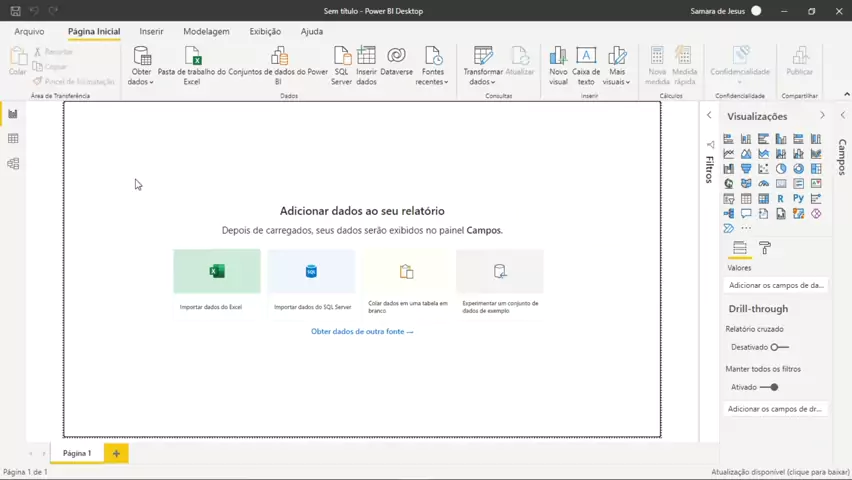This screenshot has width=852, height=480.
Task: Insert a Caixa de texto
Action: click(586, 65)
